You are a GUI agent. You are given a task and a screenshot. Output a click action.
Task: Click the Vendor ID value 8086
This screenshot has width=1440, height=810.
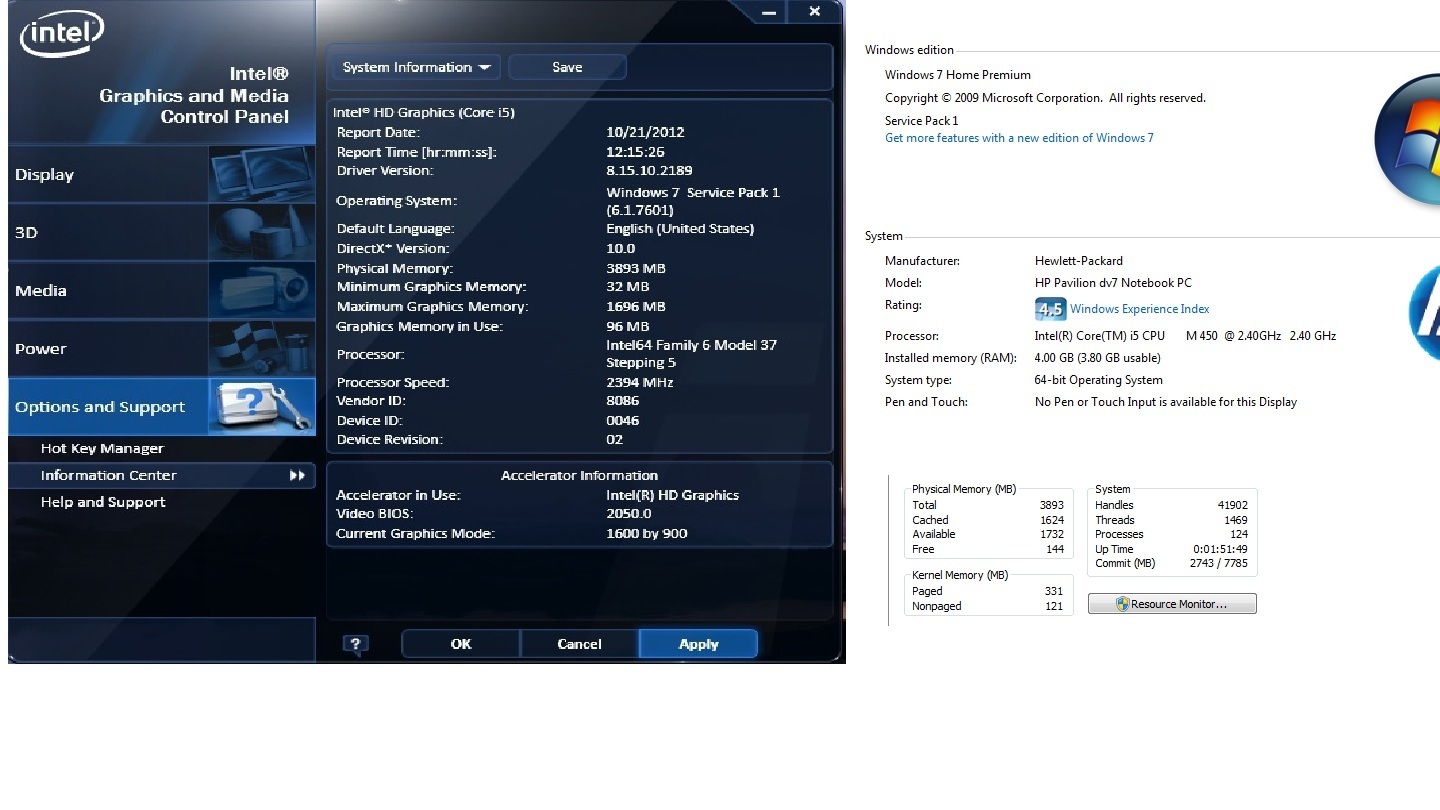pyautogui.click(x=622, y=400)
